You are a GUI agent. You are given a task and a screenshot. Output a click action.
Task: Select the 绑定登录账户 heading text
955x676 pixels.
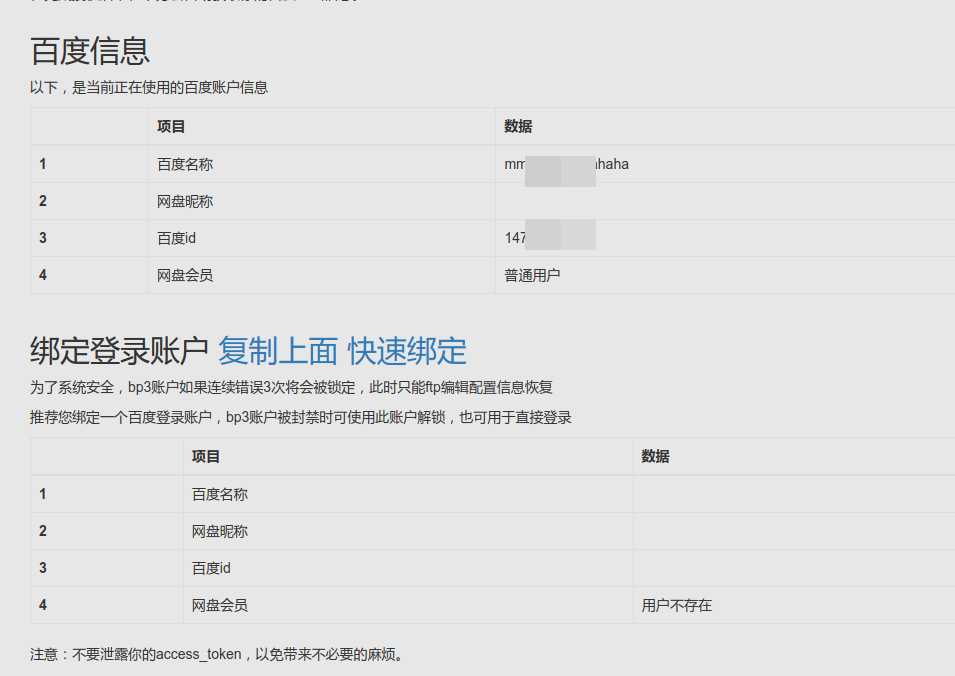coord(119,351)
